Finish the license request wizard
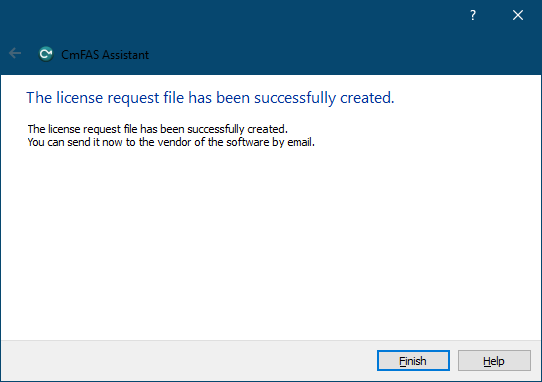The image size is (542, 382). [413, 361]
